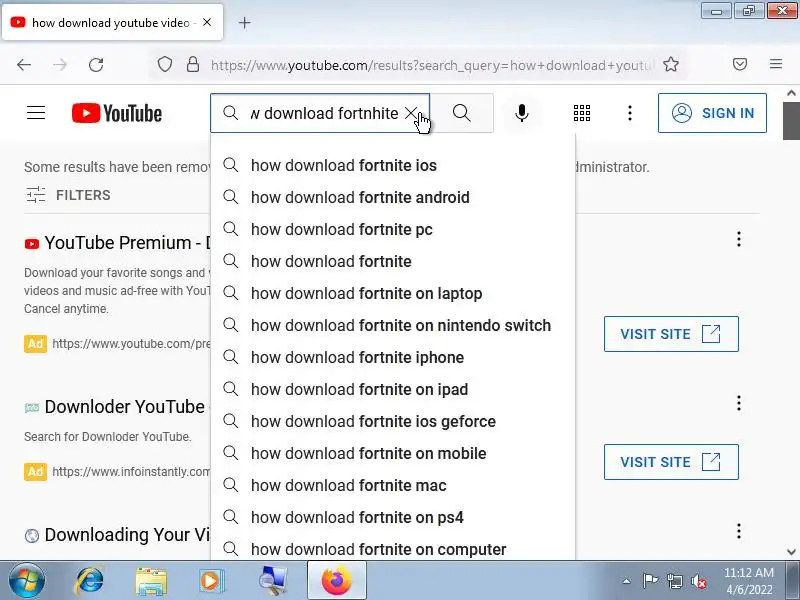Image resolution: width=800 pixels, height=600 pixels.
Task: Open the FILTERS panel
Action: click(68, 195)
